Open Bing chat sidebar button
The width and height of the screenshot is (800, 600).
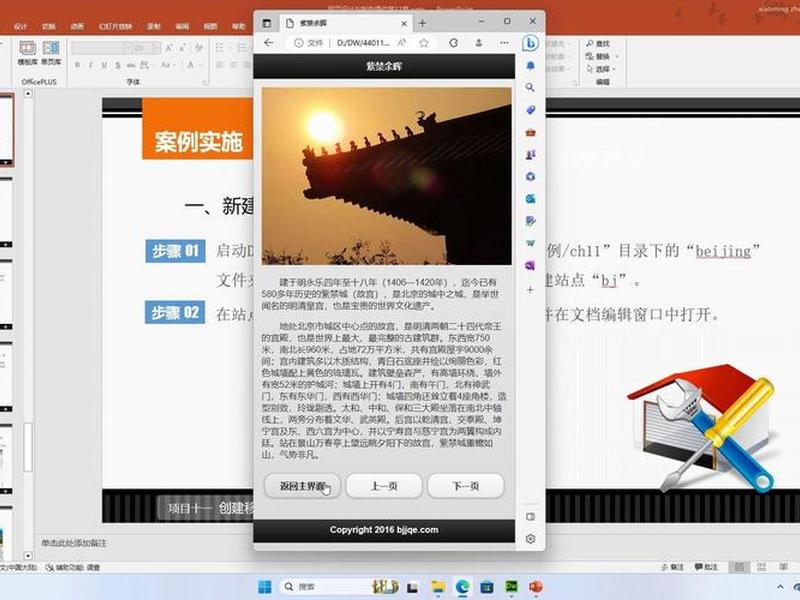coord(531,43)
